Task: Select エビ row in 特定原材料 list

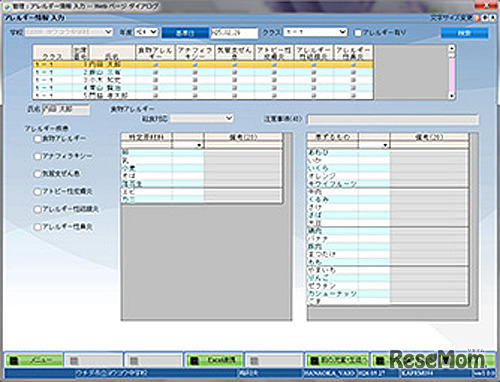Action: (x=201, y=192)
